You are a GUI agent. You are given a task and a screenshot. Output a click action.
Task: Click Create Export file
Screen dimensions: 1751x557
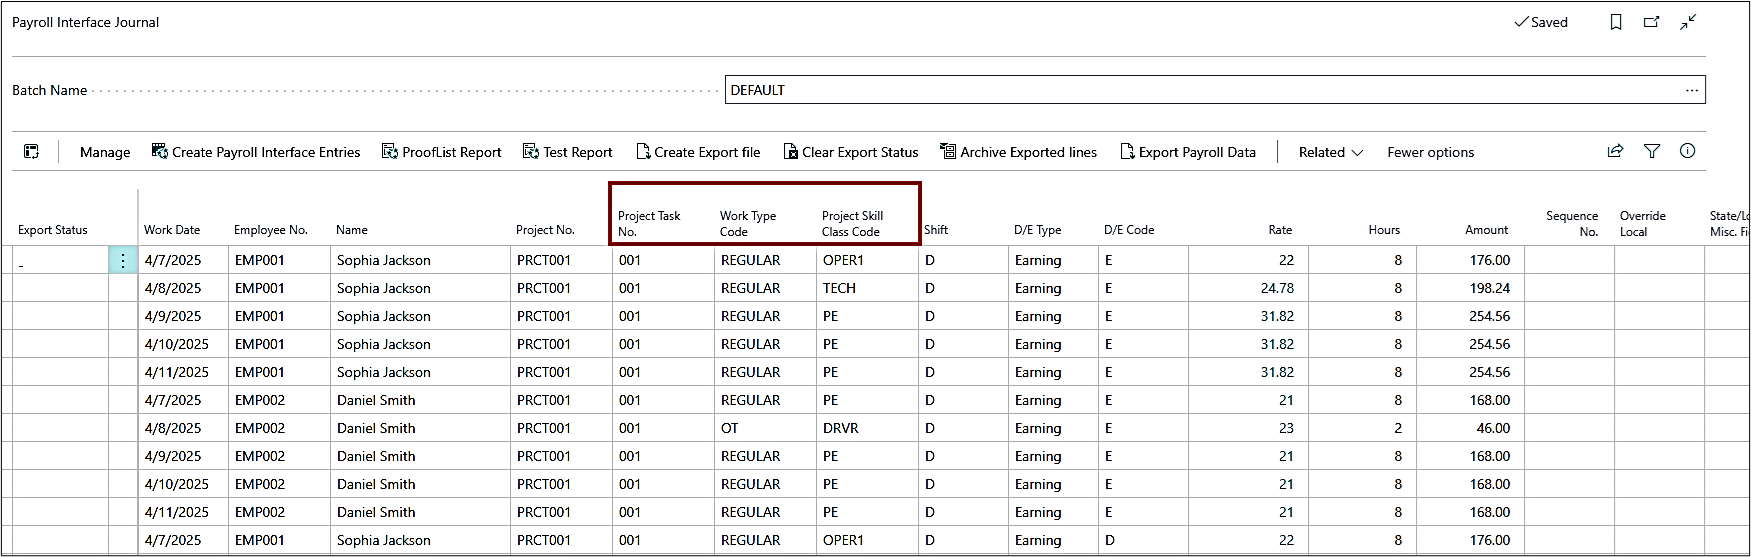click(x=698, y=152)
